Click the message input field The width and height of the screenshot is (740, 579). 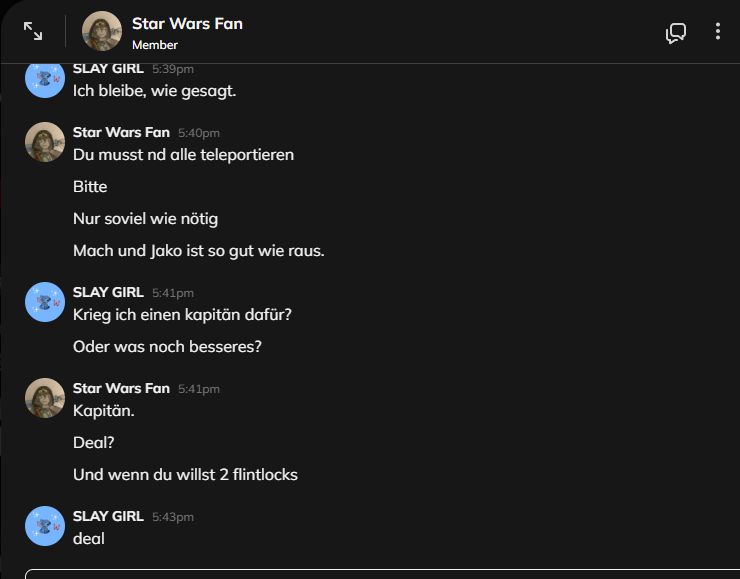[x=380, y=574]
